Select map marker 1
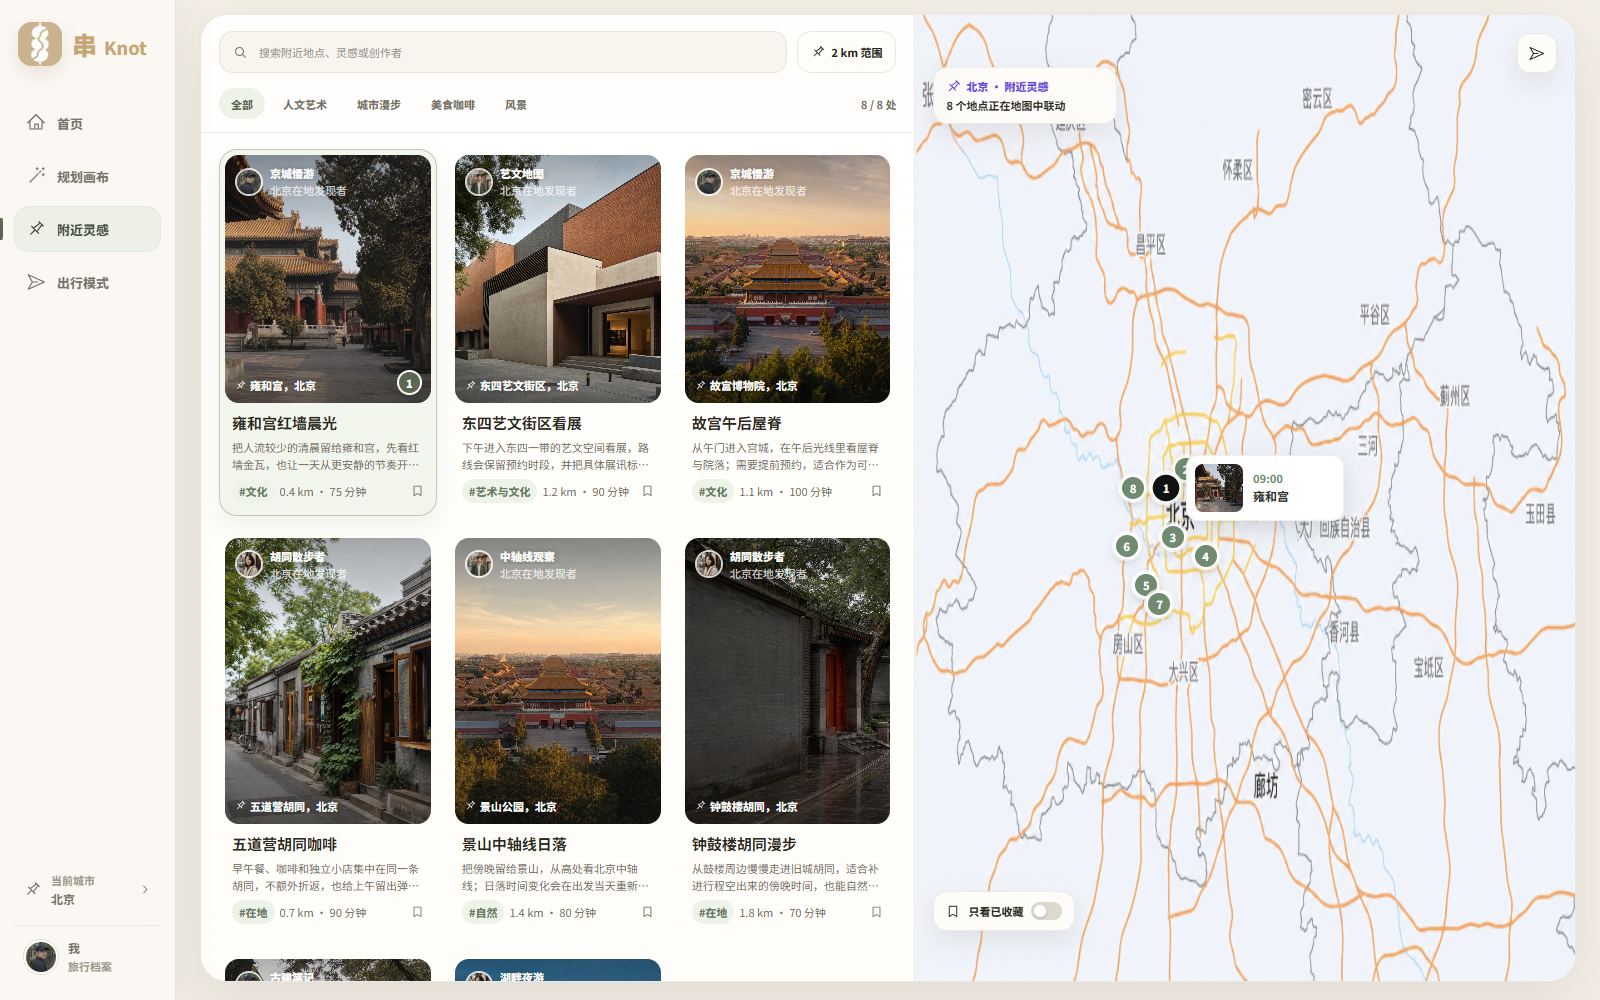Screen dimensions: 1600x1000 click(1165, 488)
